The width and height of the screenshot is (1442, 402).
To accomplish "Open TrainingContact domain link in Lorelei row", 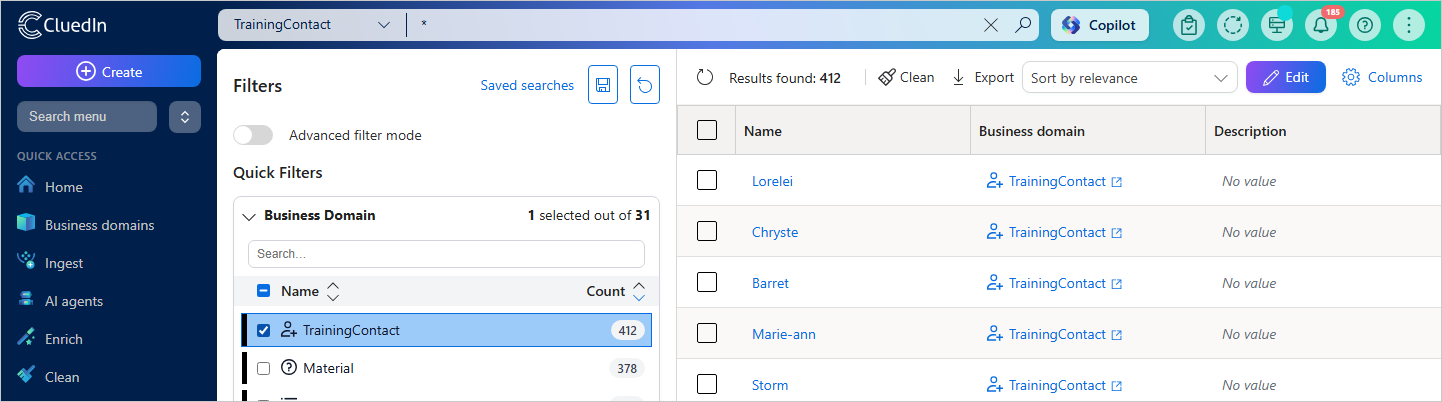I will pos(1057,181).
